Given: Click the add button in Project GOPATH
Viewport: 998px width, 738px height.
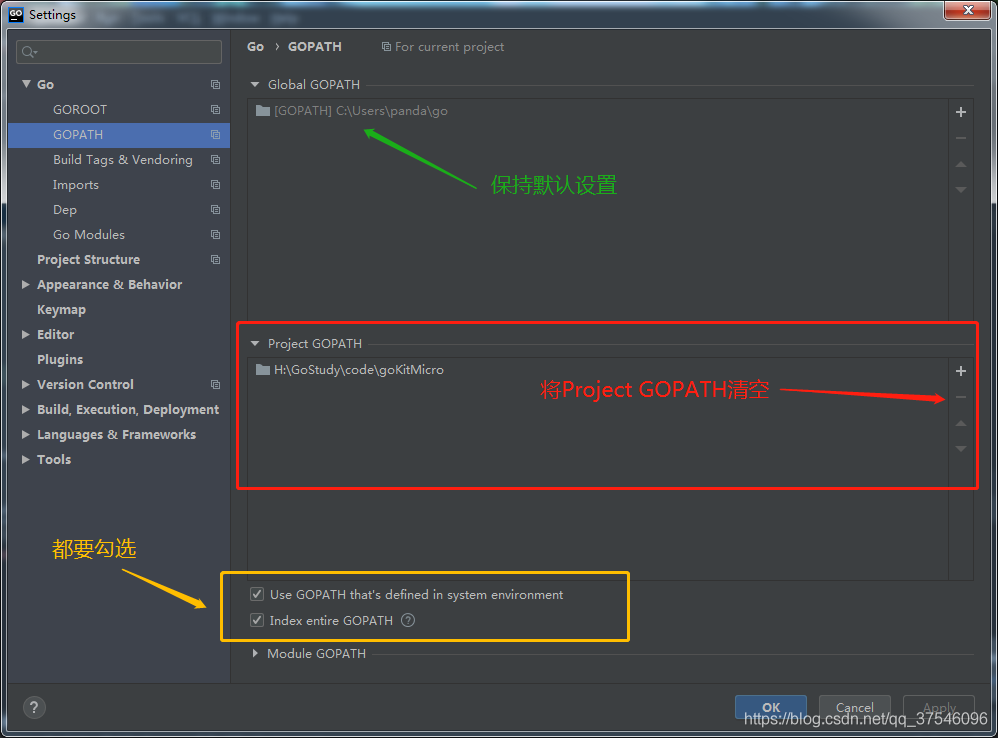Looking at the screenshot, I should point(961,371).
